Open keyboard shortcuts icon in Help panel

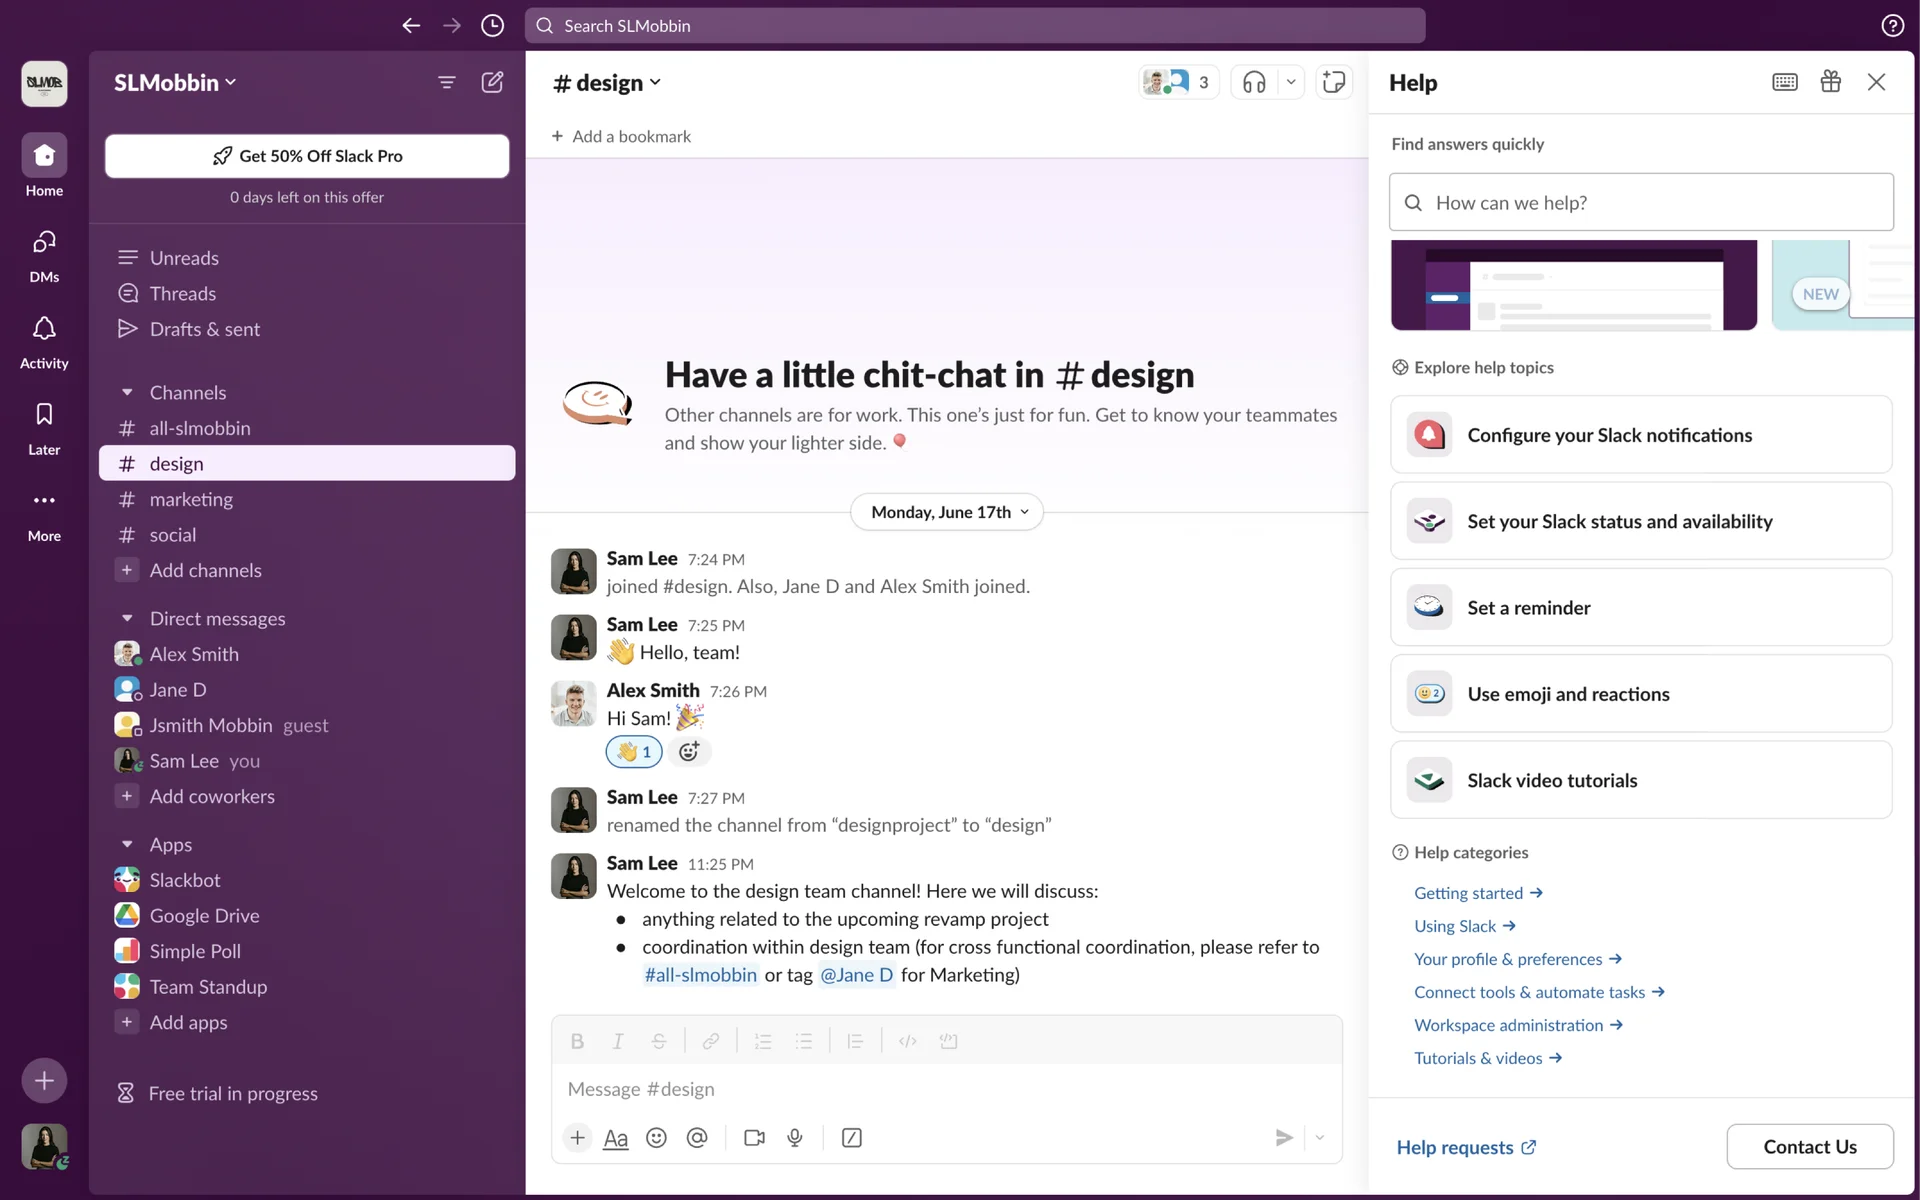point(1784,83)
